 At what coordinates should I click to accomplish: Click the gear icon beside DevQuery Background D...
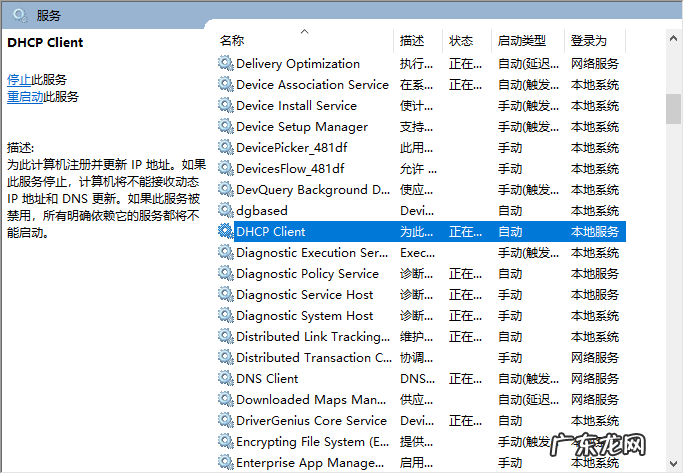[x=226, y=189]
